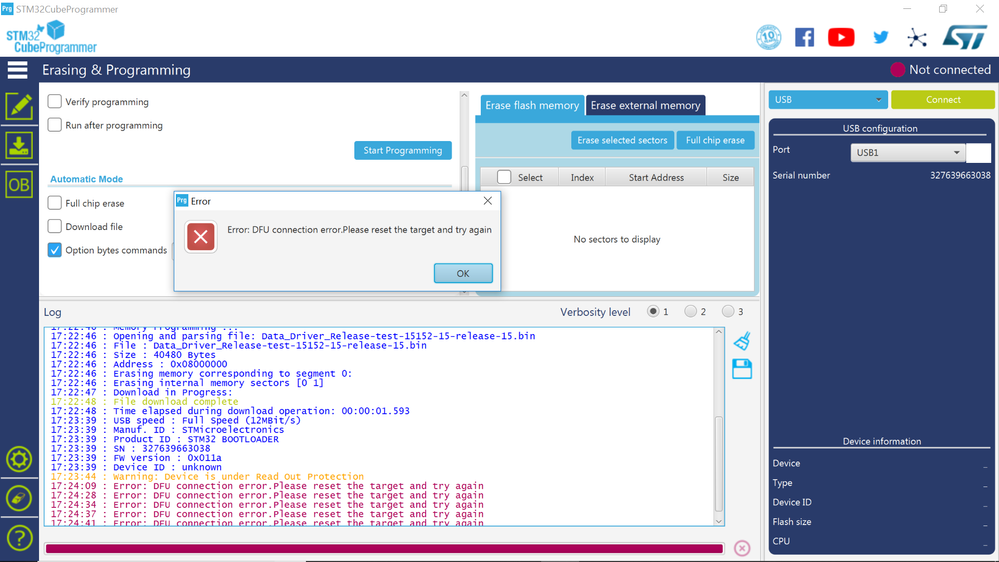Open the Port USB1 dropdown
Viewport: 999px width, 562px height.
click(907, 153)
